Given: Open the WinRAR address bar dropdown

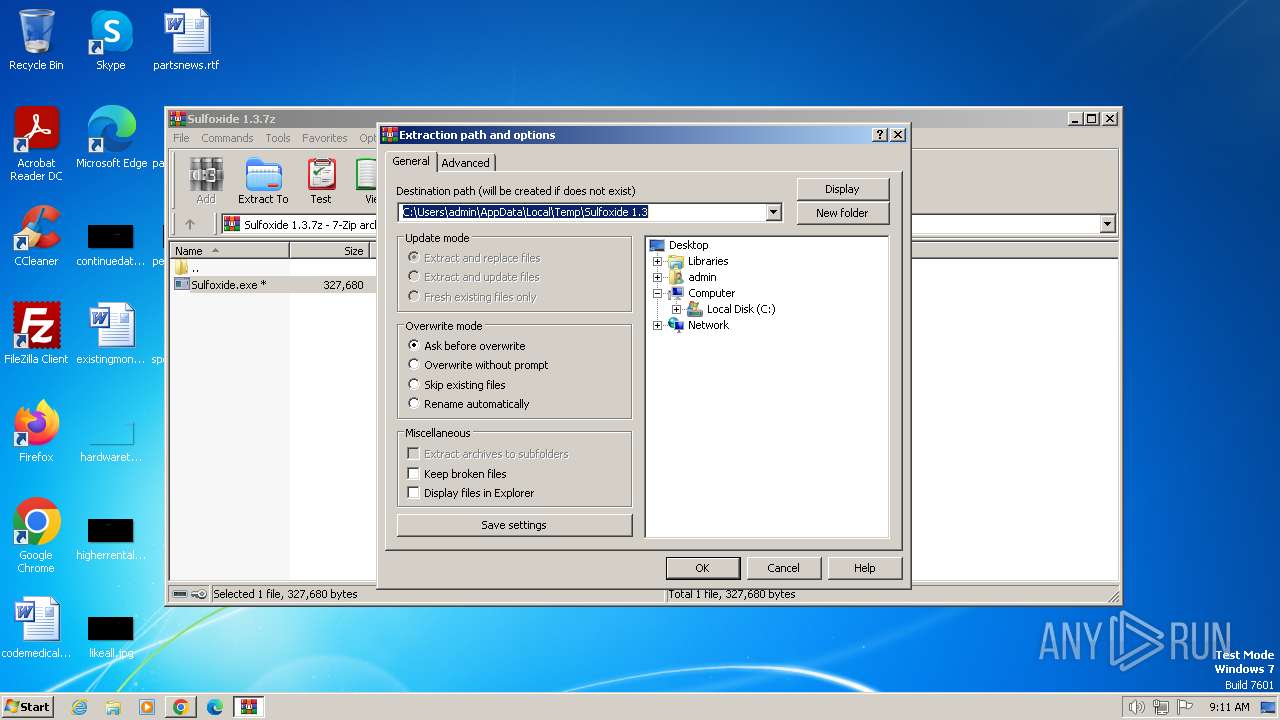Looking at the screenshot, I should point(1107,224).
